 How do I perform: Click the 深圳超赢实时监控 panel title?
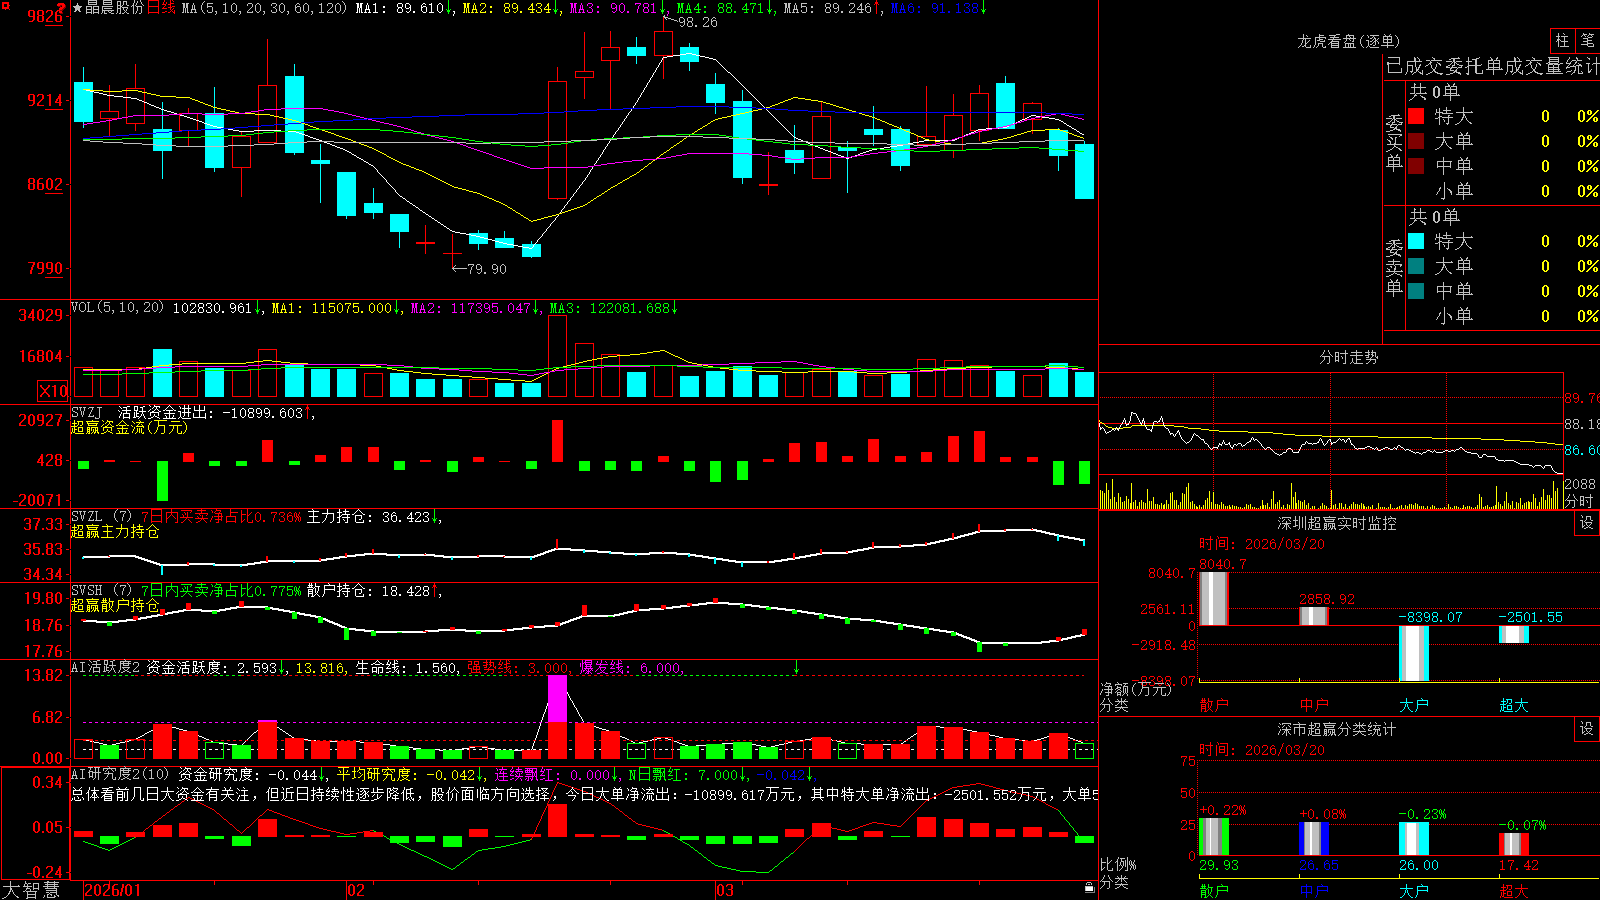coord(1336,523)
